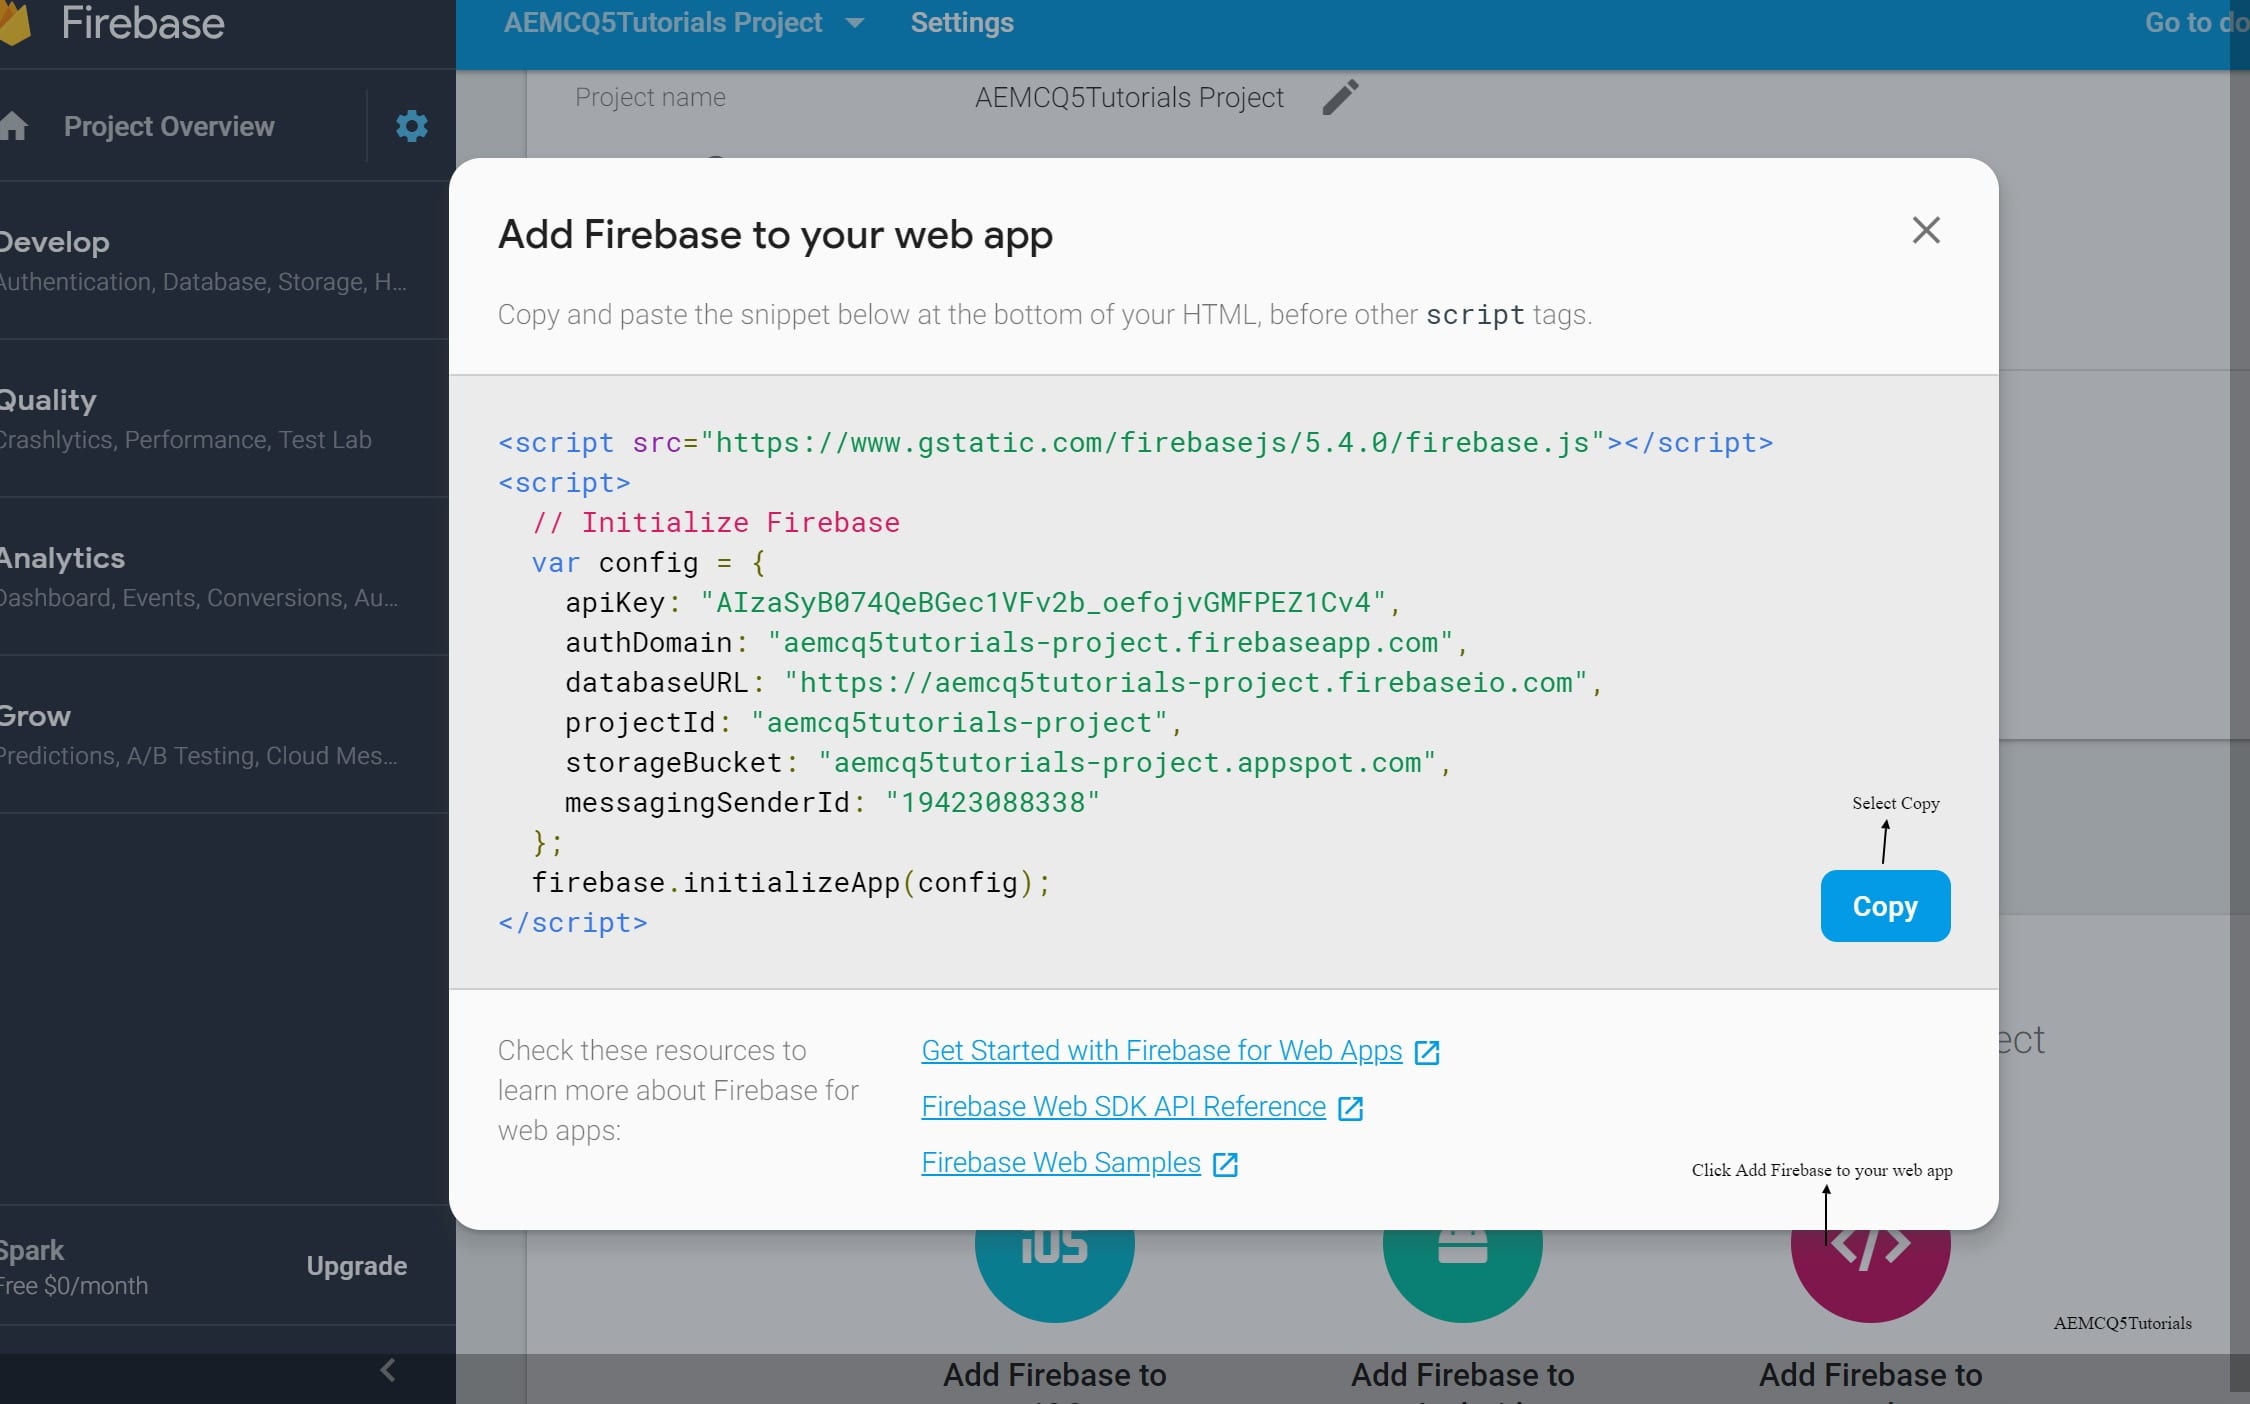Click the Firebase logo text at top left
Image resolution: width=2250 pixels, height=1404 pixels.
pos(142,23)
